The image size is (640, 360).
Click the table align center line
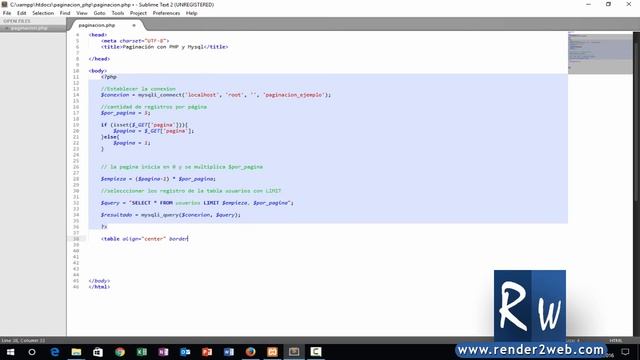(x=144, y=239)
